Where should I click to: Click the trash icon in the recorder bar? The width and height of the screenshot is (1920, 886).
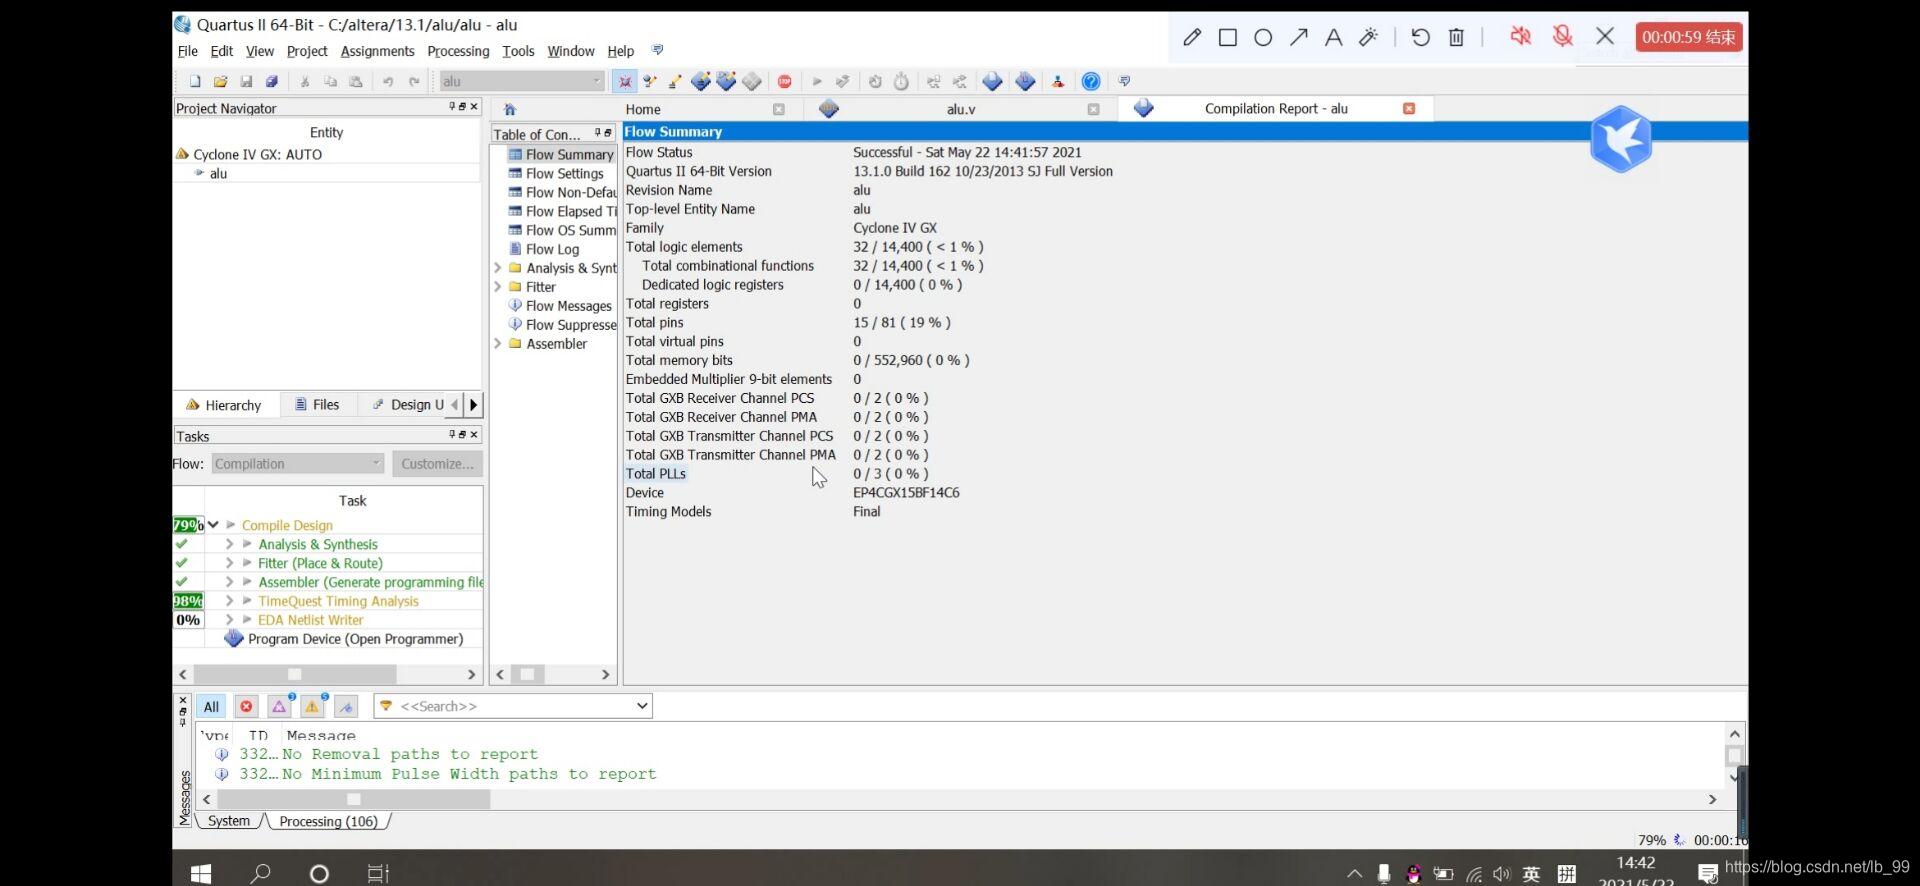point(1456,37)
